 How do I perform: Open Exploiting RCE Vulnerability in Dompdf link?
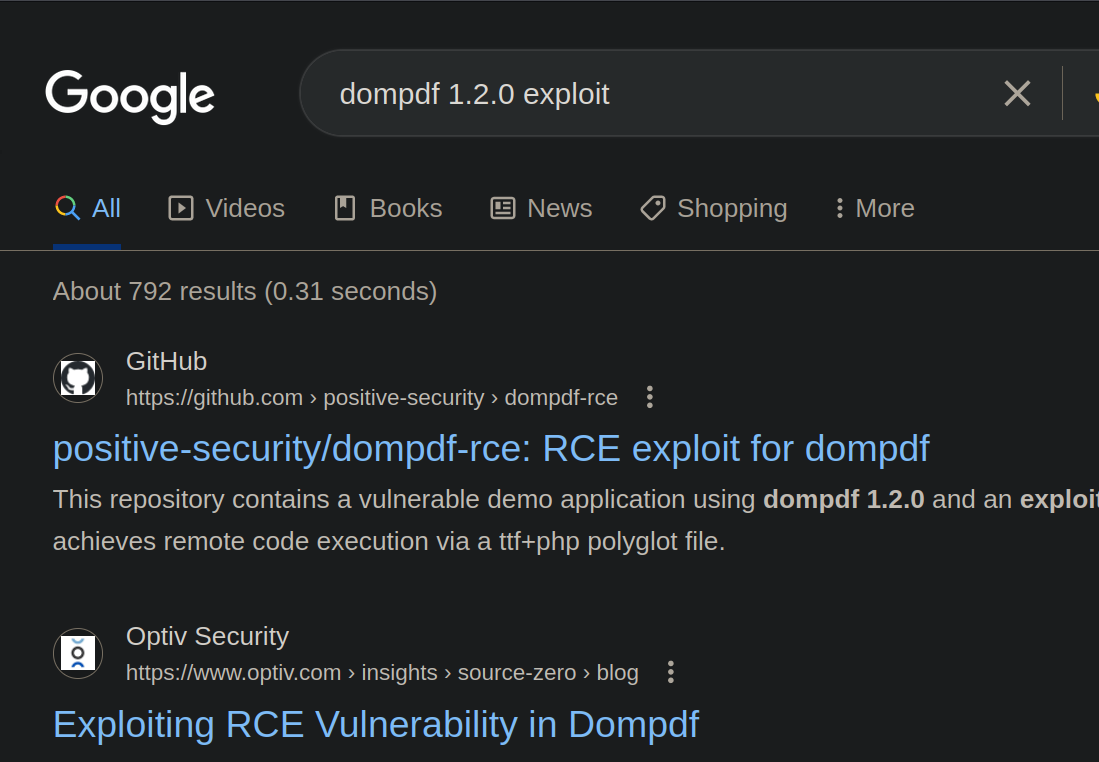point(375,724)
